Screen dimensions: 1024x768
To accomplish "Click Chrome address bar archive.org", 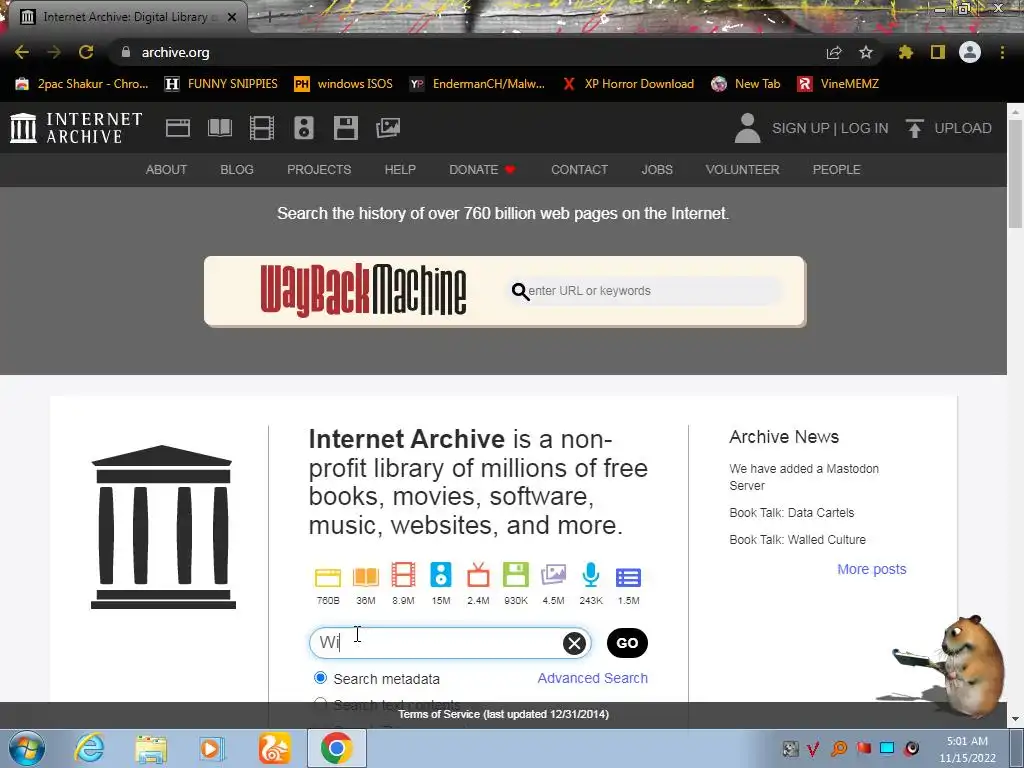I will coord(176,52).
